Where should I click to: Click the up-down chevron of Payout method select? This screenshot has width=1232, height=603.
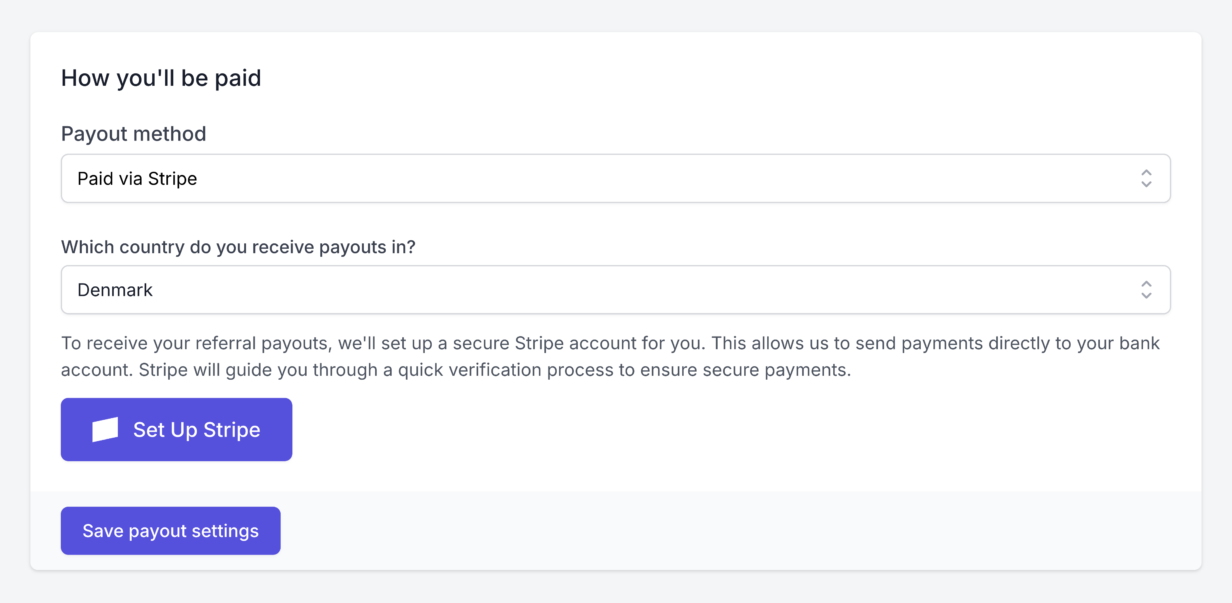click(1146, 178)
